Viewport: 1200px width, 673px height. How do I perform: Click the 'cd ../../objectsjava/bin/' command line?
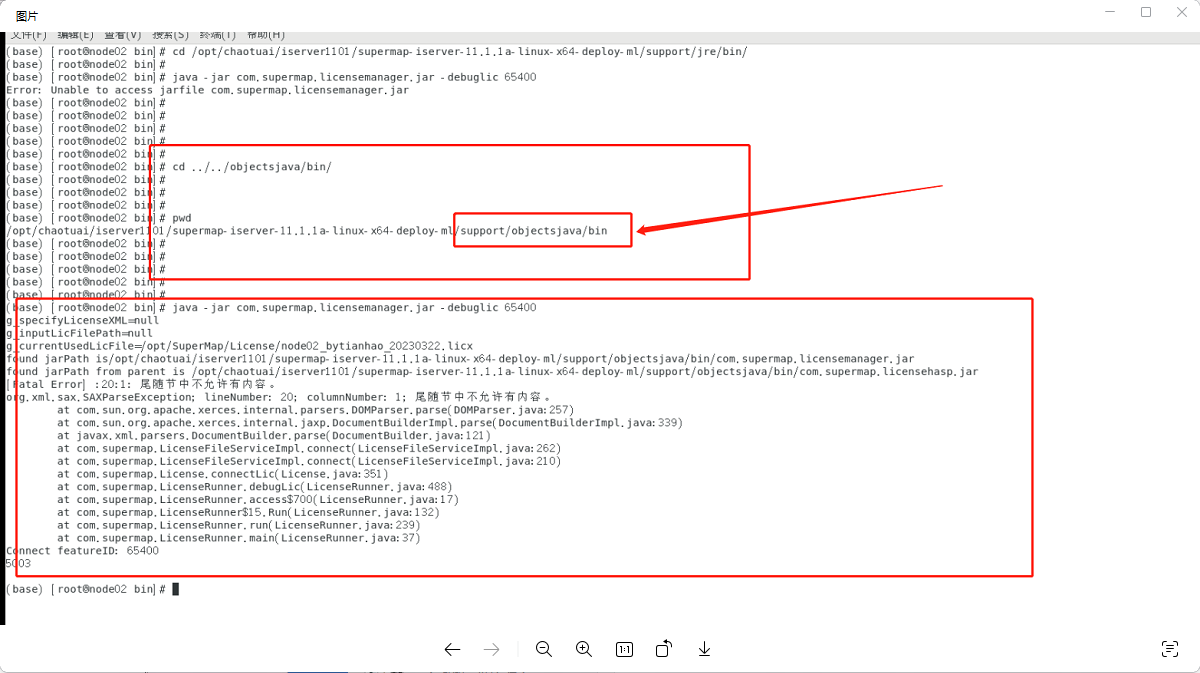[168, 167]
